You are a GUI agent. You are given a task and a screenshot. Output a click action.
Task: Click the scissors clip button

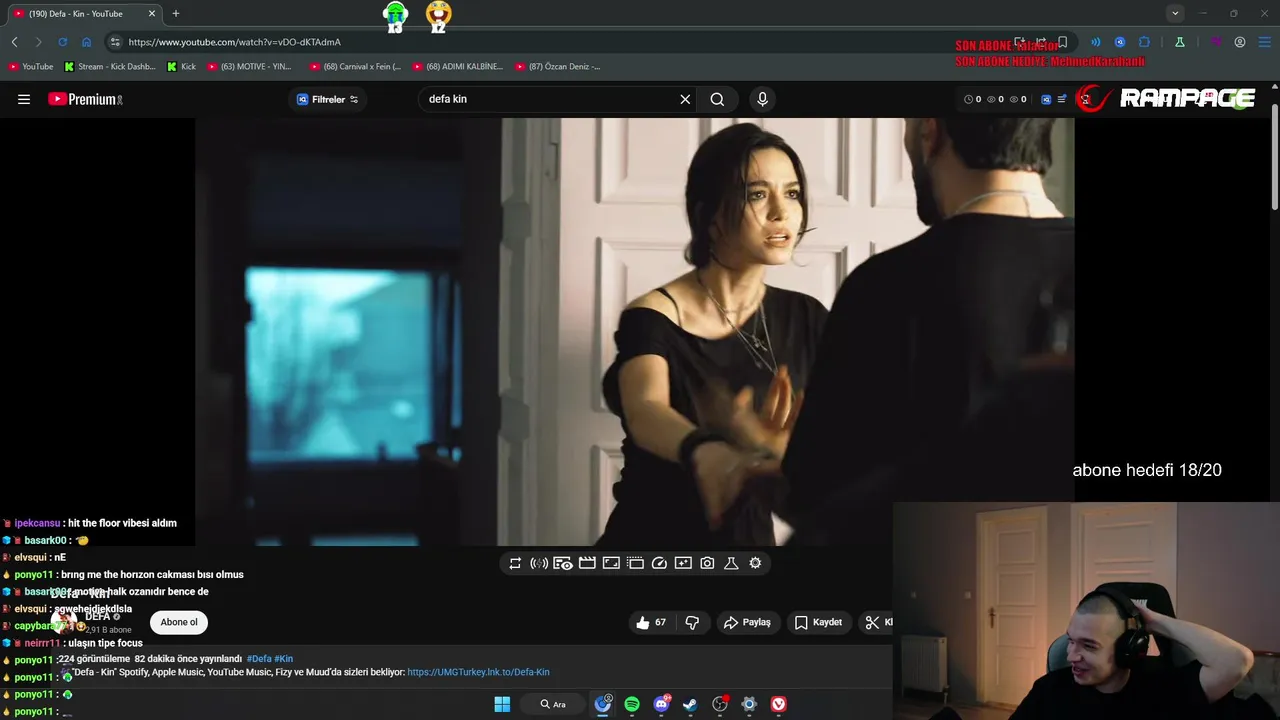point(877,622)
